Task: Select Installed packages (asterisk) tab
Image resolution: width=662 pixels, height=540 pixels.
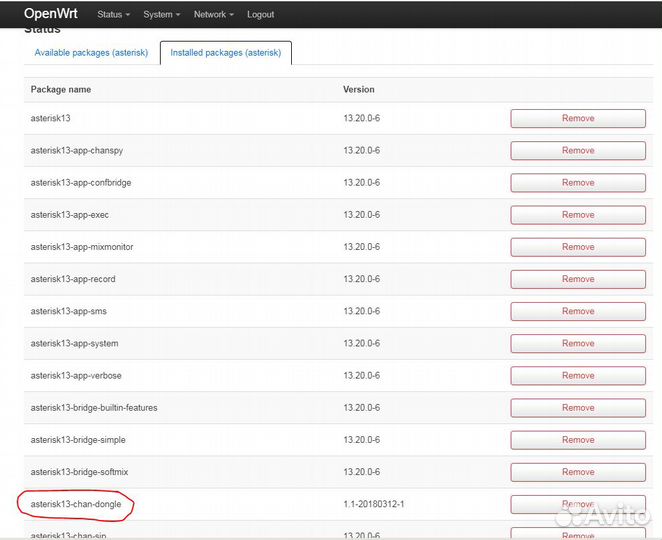Action: [225, 53]
